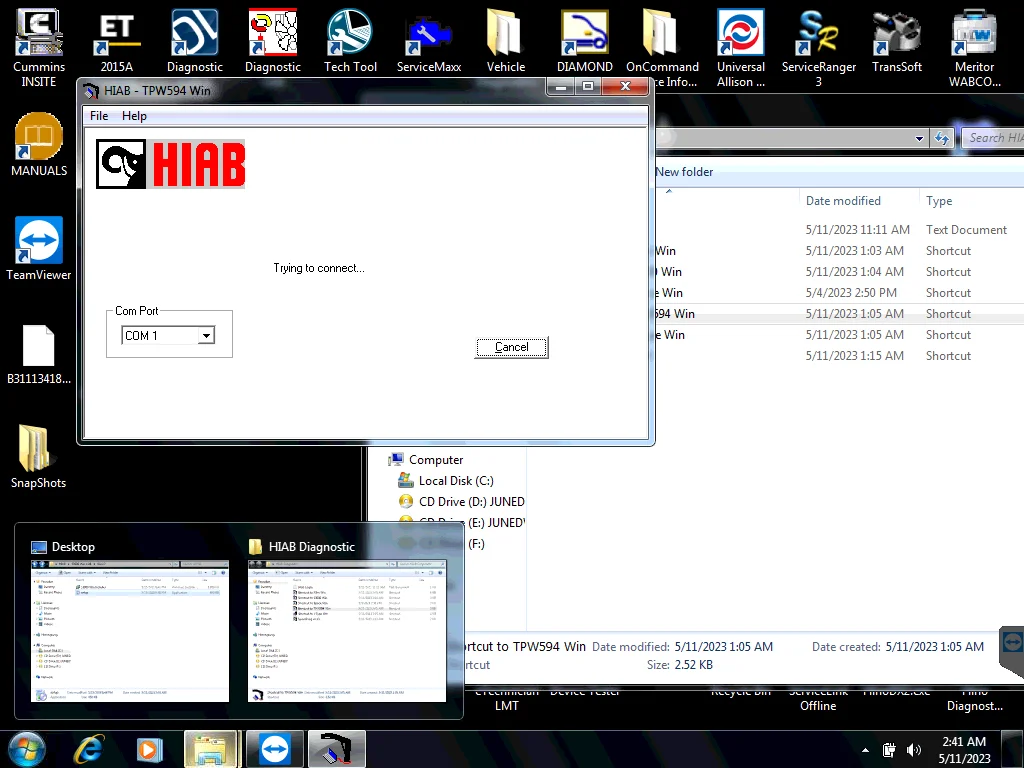Click the TeamViewer desktop shortcut
This screenshot has width=1024, height=768.
[39, 243]
